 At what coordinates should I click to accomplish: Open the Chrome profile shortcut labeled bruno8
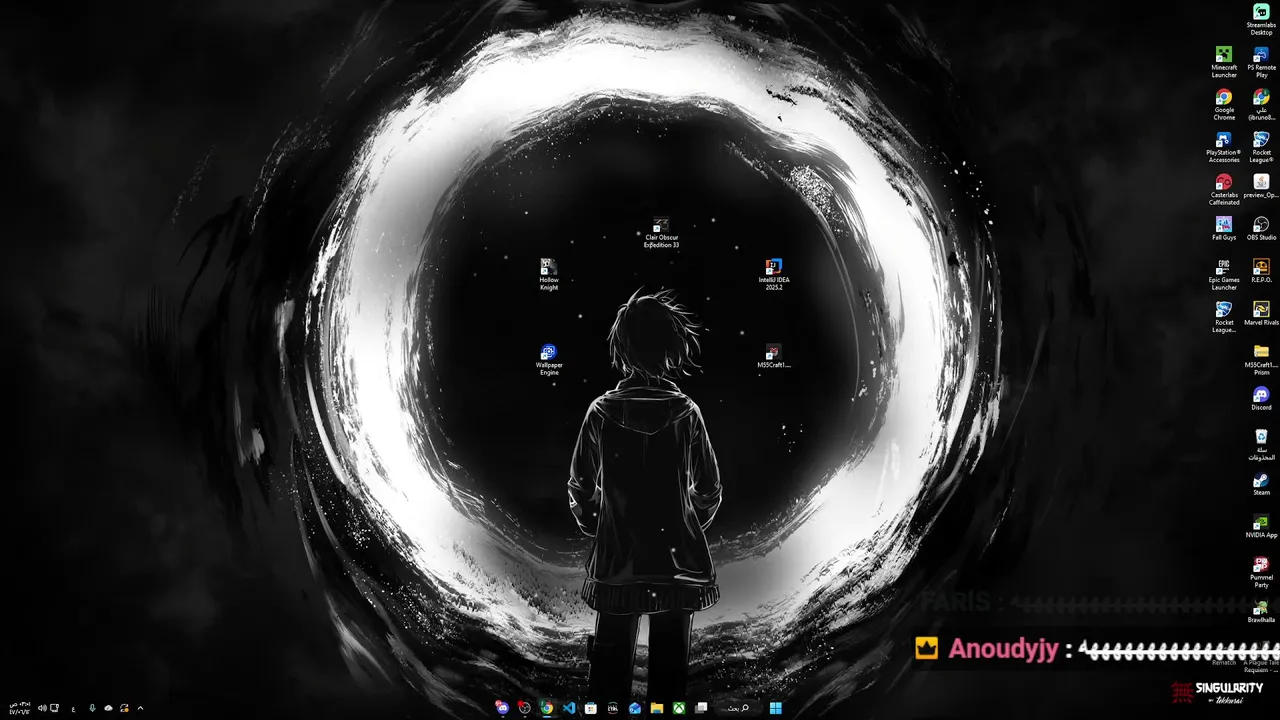[x=1261, y=104]
